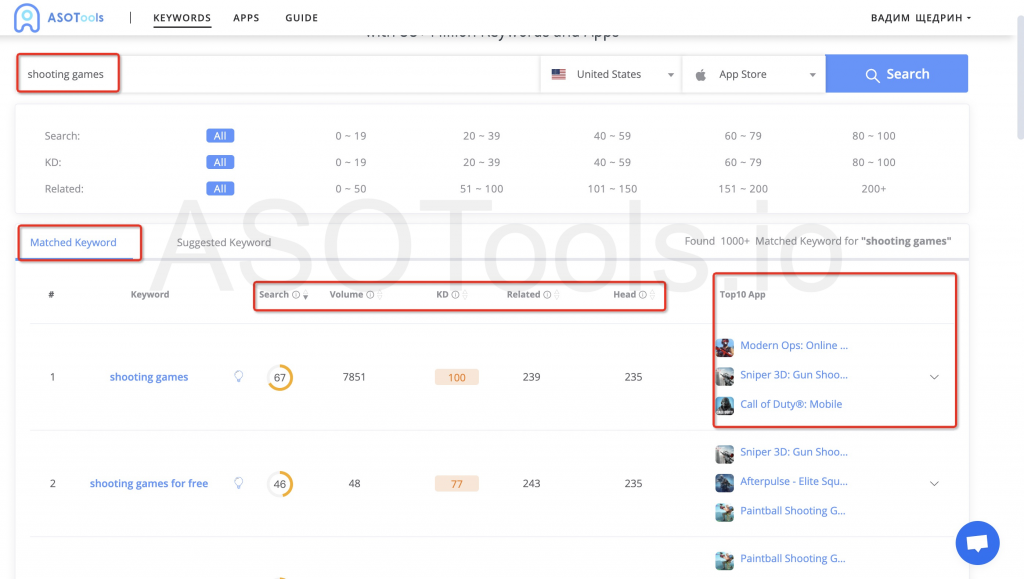1024x579 pixels.
Task: Open the United States country dropdown
Action: (x=610, y=74)
